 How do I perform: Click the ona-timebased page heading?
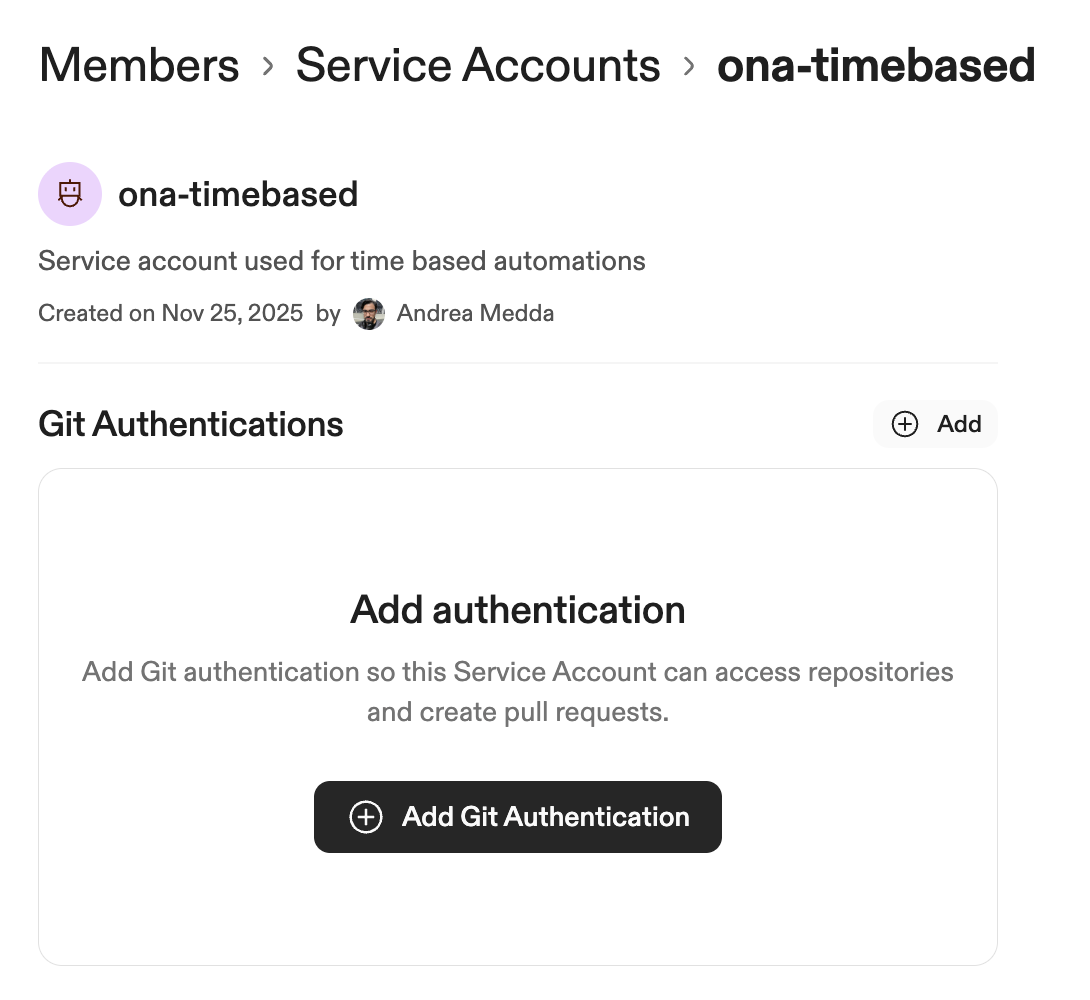click(237, 194)
